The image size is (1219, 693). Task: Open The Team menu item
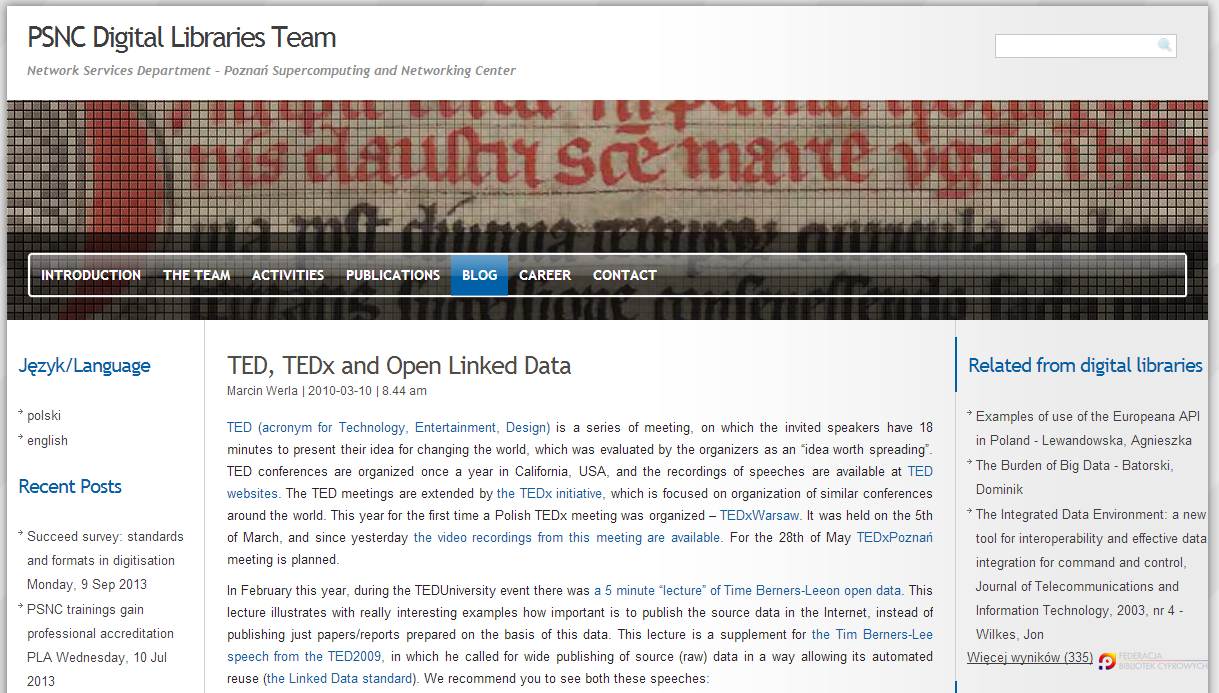(197, 275)
